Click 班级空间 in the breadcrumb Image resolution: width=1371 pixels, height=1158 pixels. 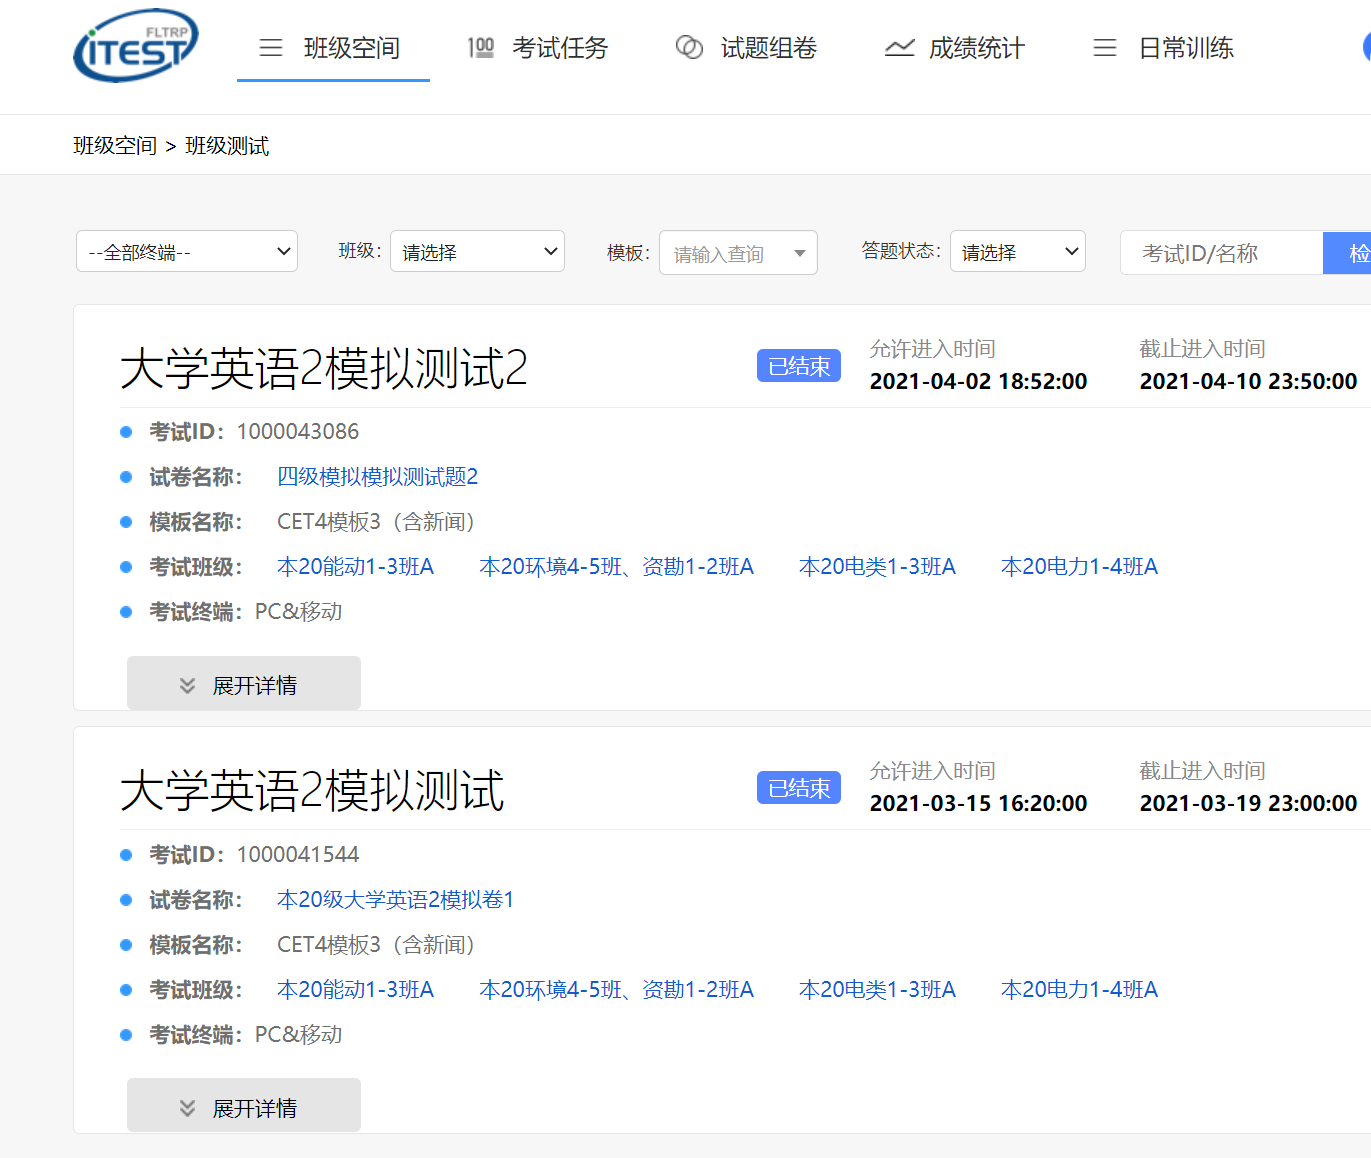pyautogui.click(x=114, y=144)
